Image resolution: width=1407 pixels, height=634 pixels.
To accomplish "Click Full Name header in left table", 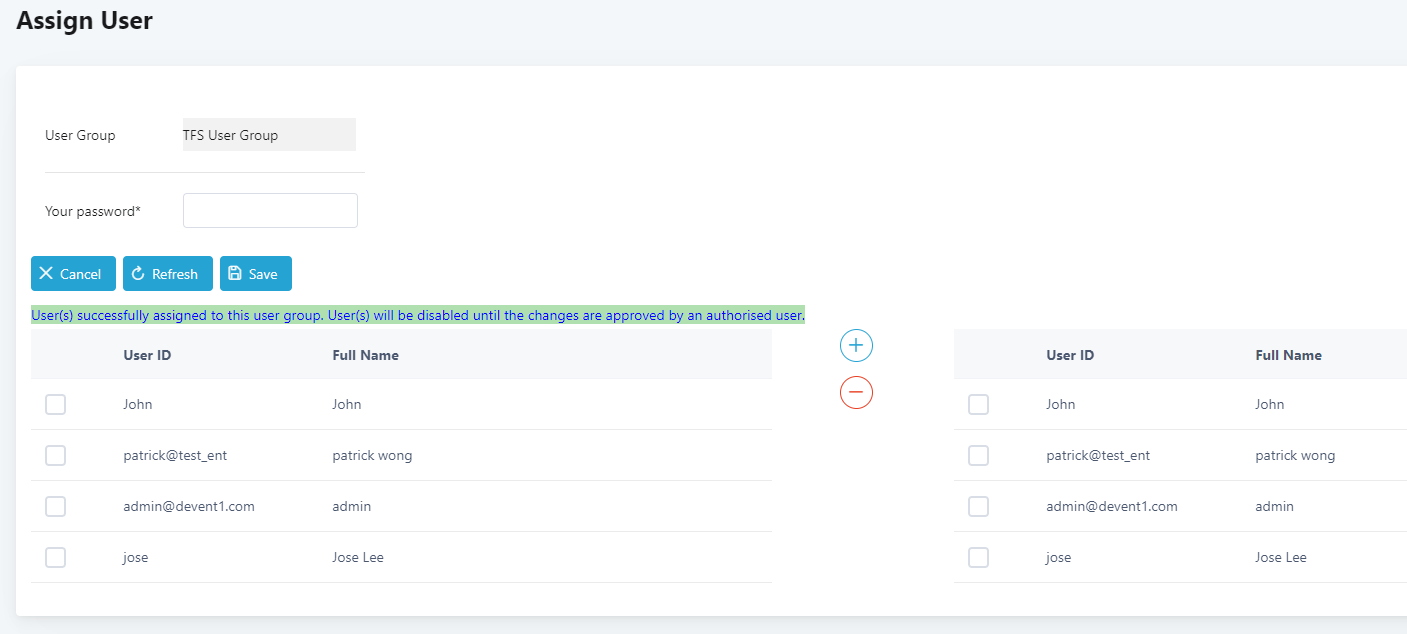I will coord(365,355).
